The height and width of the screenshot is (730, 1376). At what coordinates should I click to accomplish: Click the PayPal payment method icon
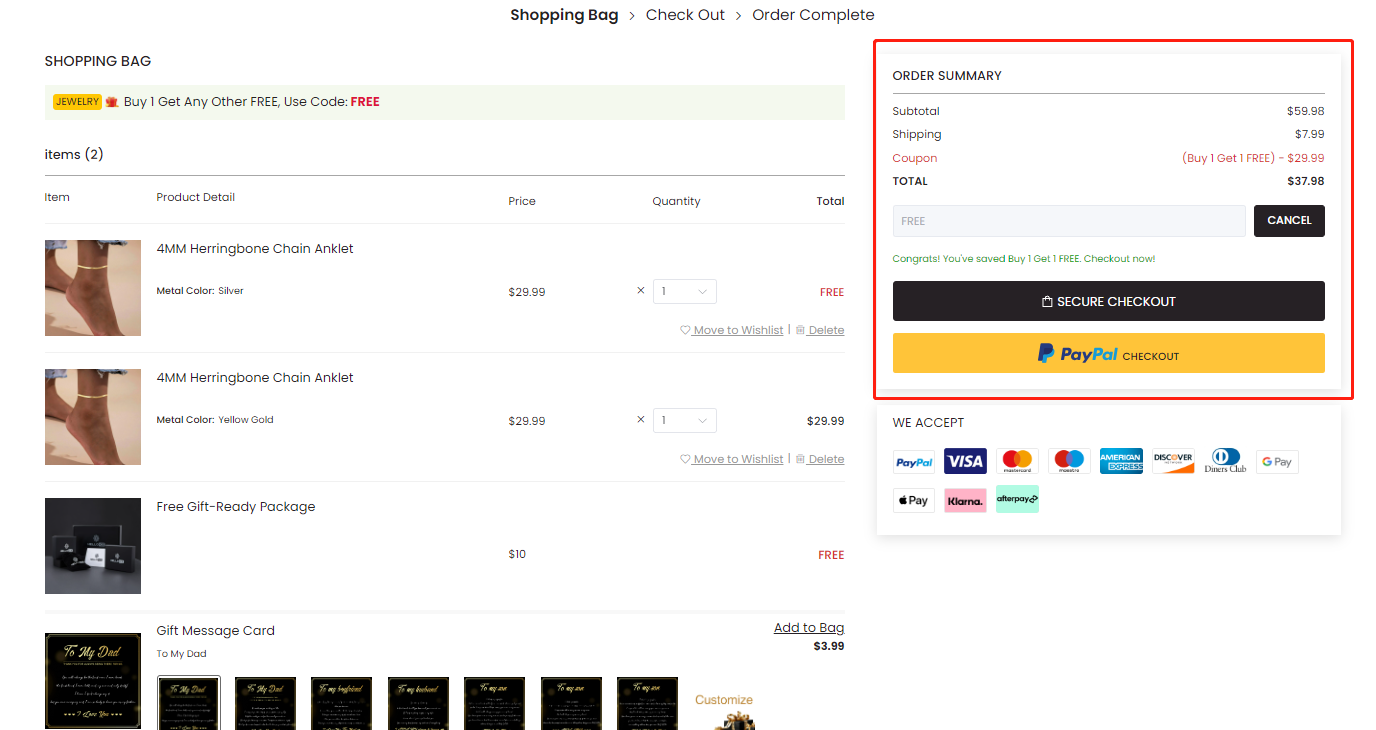point(913,462)
